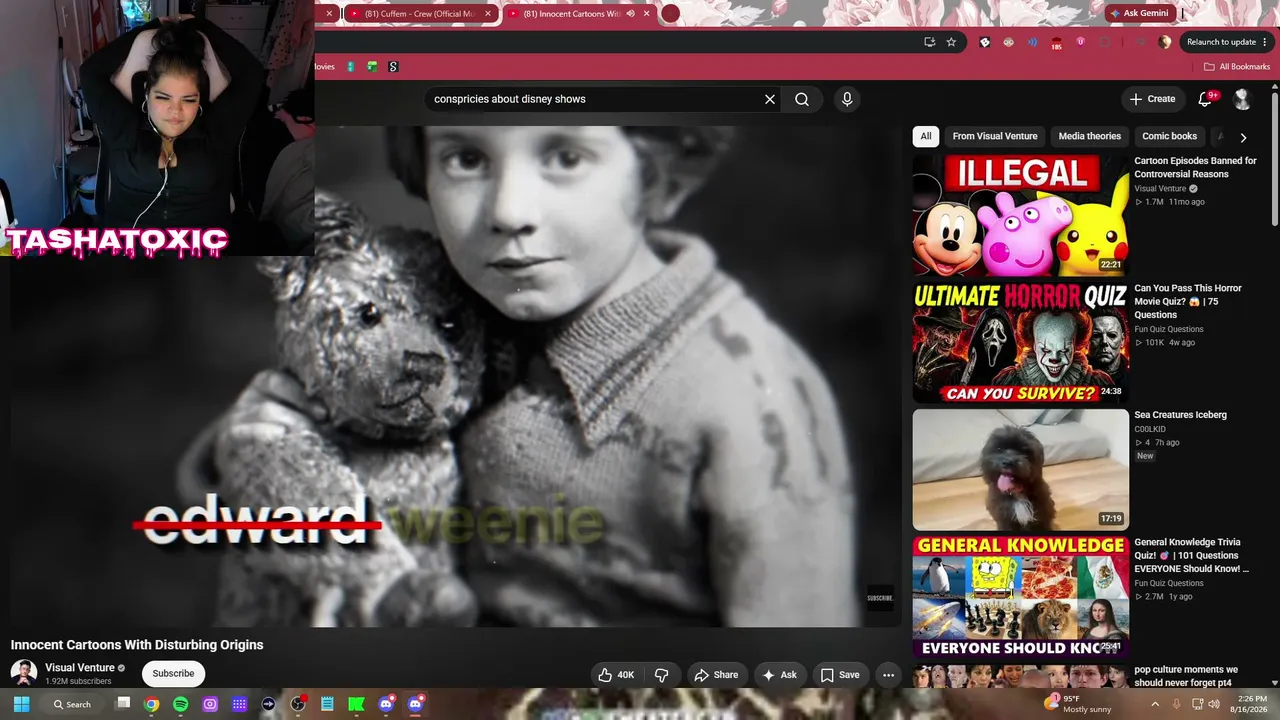
Task: Like the video with 40K likes
Action: click(x=616, y=675)
